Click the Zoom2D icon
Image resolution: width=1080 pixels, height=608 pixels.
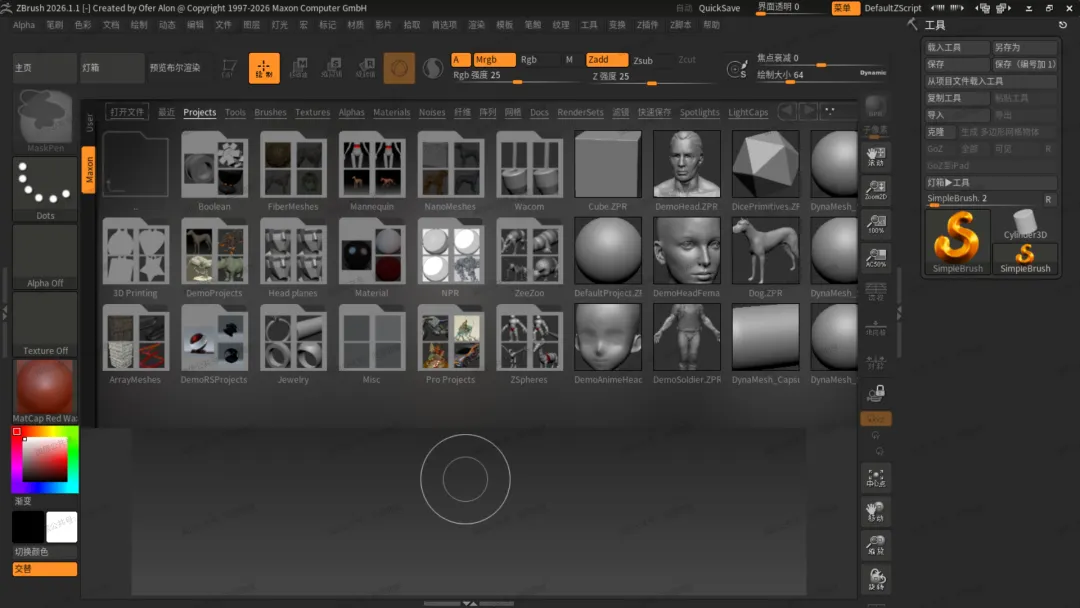coord(875,189)
